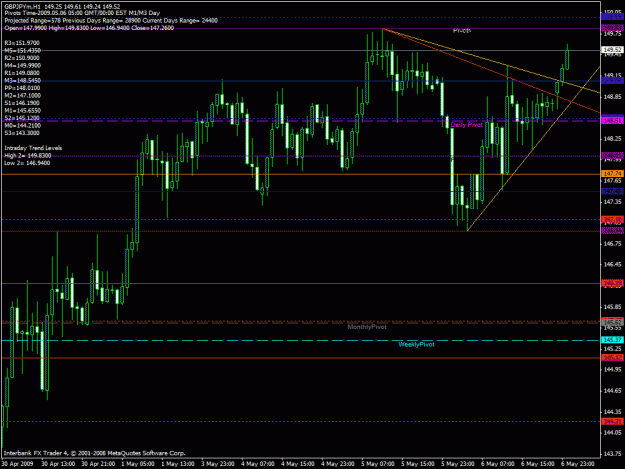Click the 'High 2= 149.8300' label

pyautogui.click(x=28, y=156)
